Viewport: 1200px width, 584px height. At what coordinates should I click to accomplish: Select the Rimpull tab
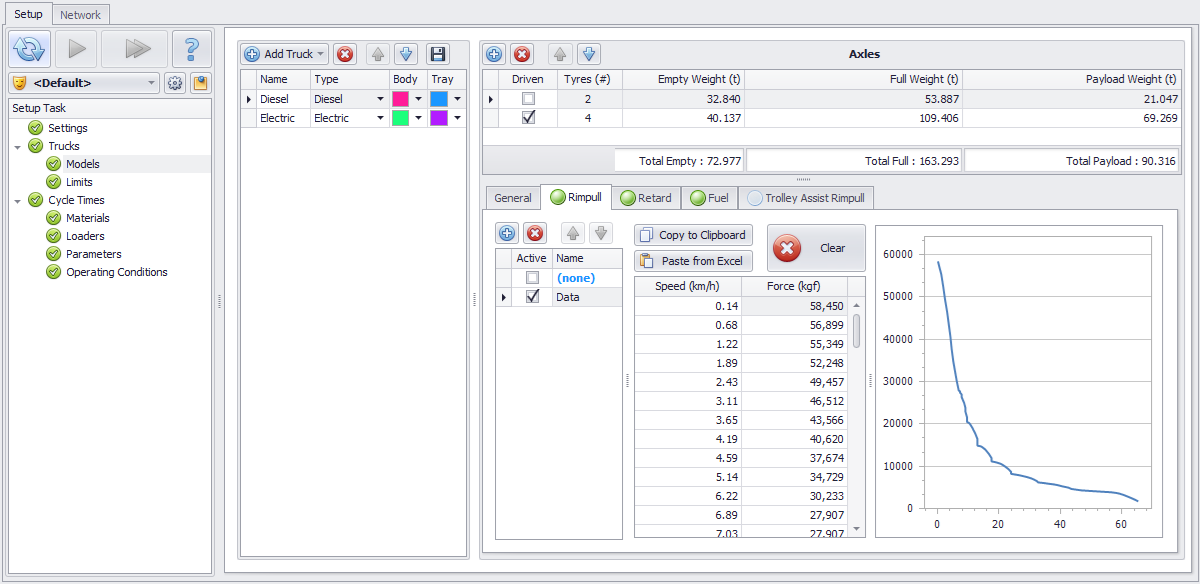[x=575, y=197]
